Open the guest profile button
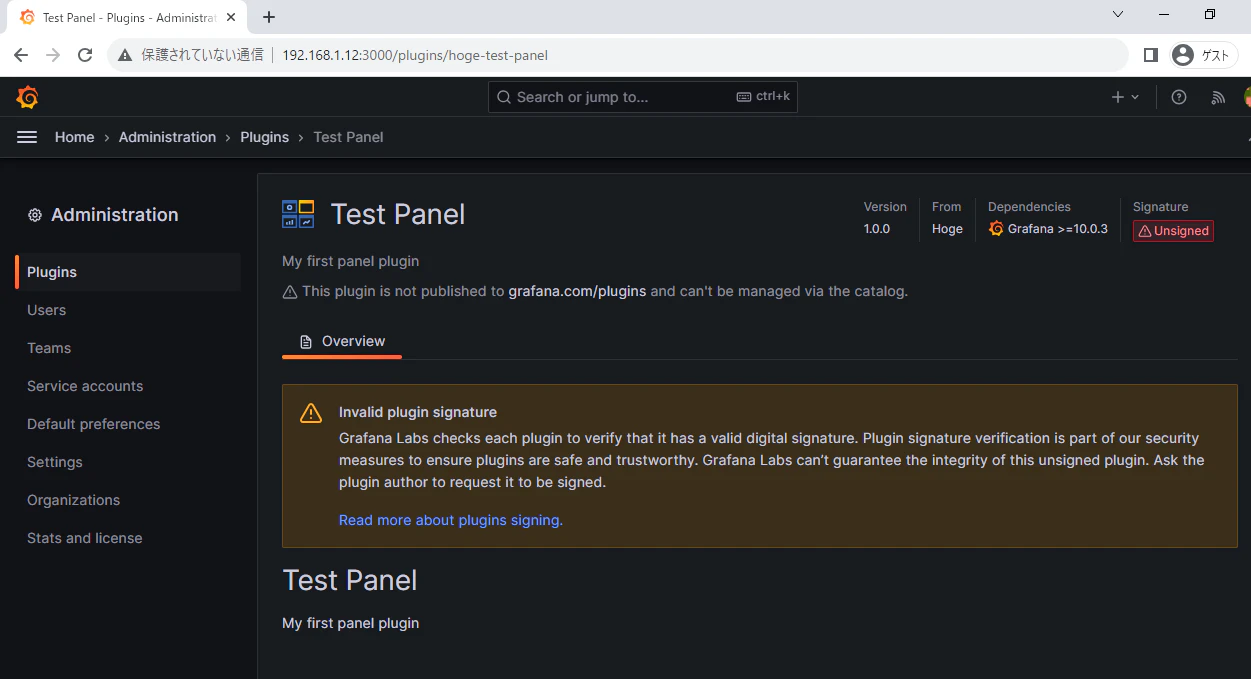The height and width of the screenshot is (679, 1251). tap(1204, 55)
